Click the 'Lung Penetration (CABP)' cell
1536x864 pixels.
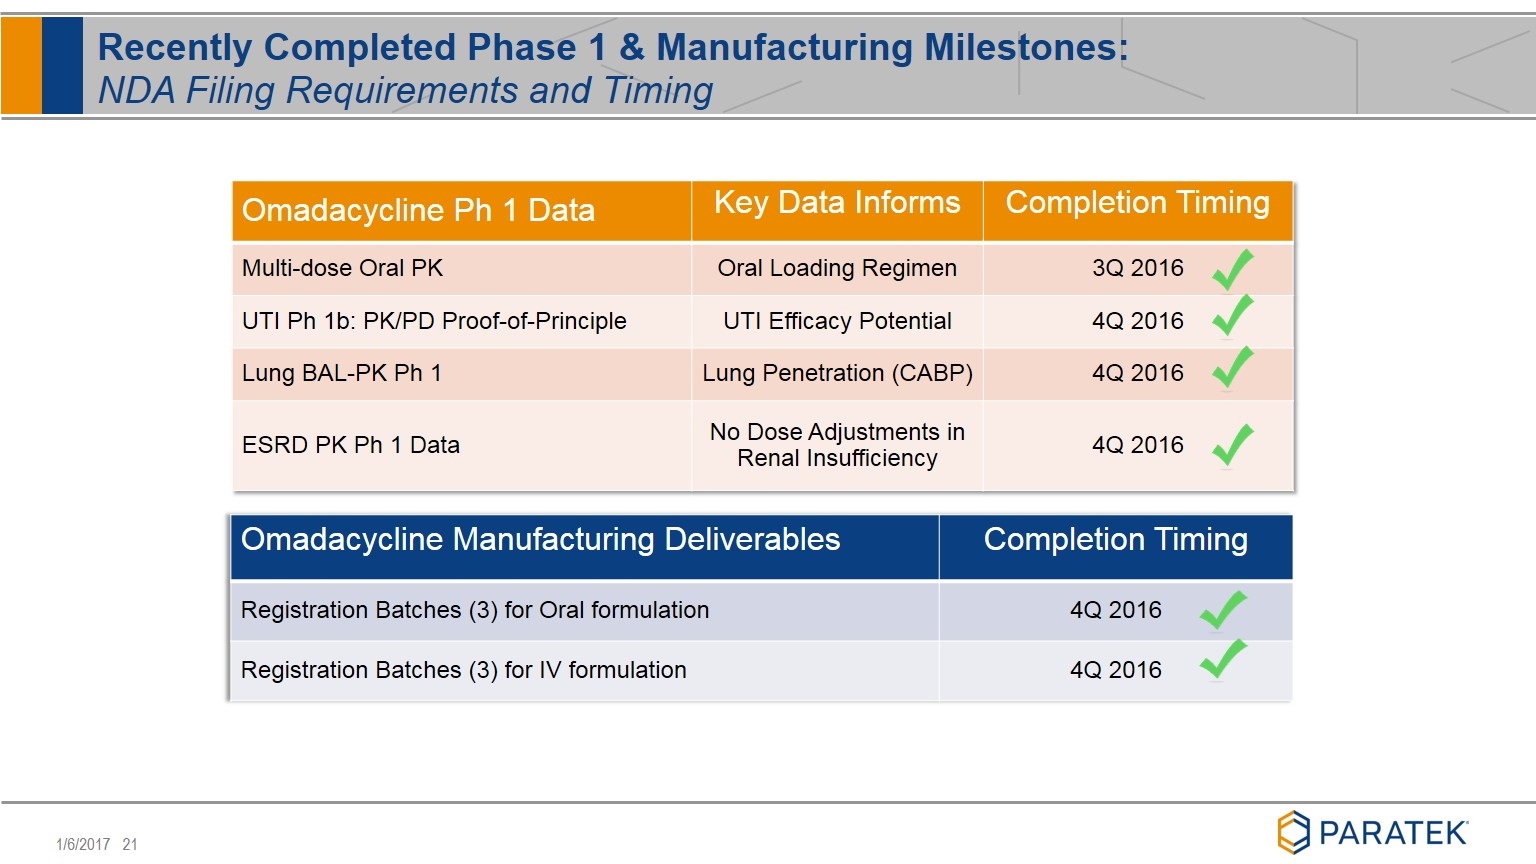(x=837, y=373)
